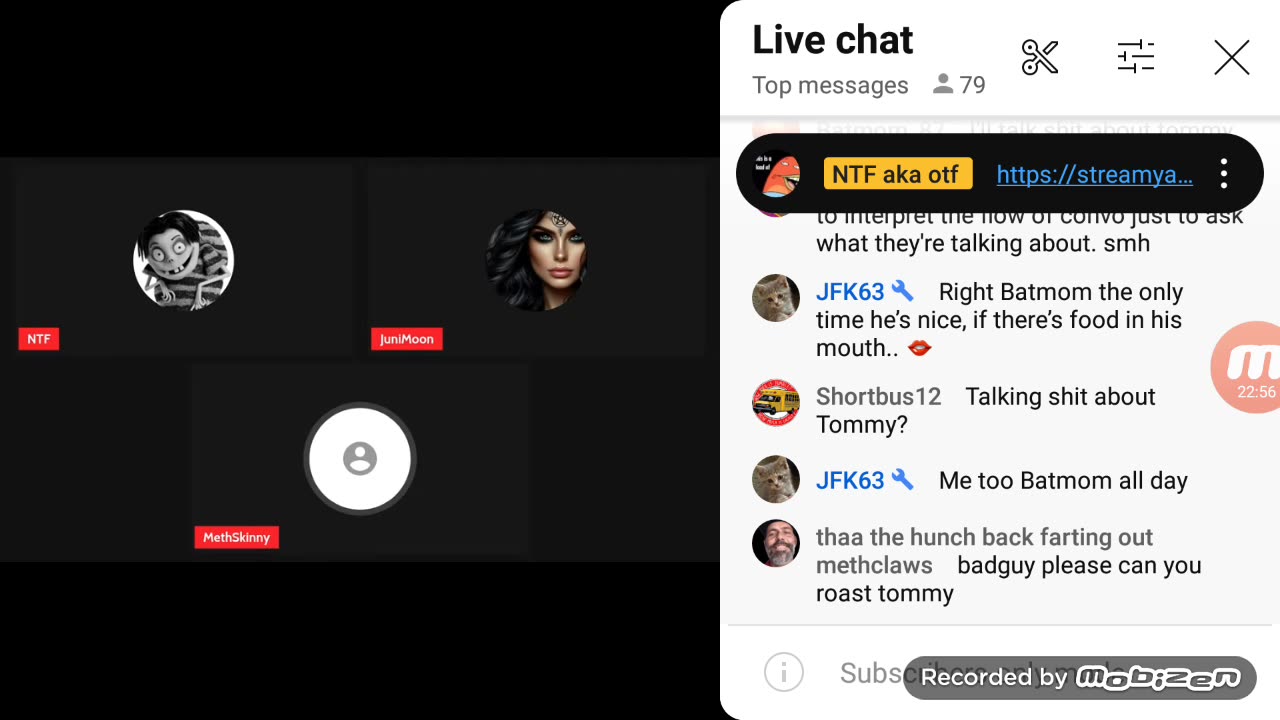This screenshot has height=720, width=1280.
Task: Open the methclaws user's profile avatar
Action: point(776,544)
